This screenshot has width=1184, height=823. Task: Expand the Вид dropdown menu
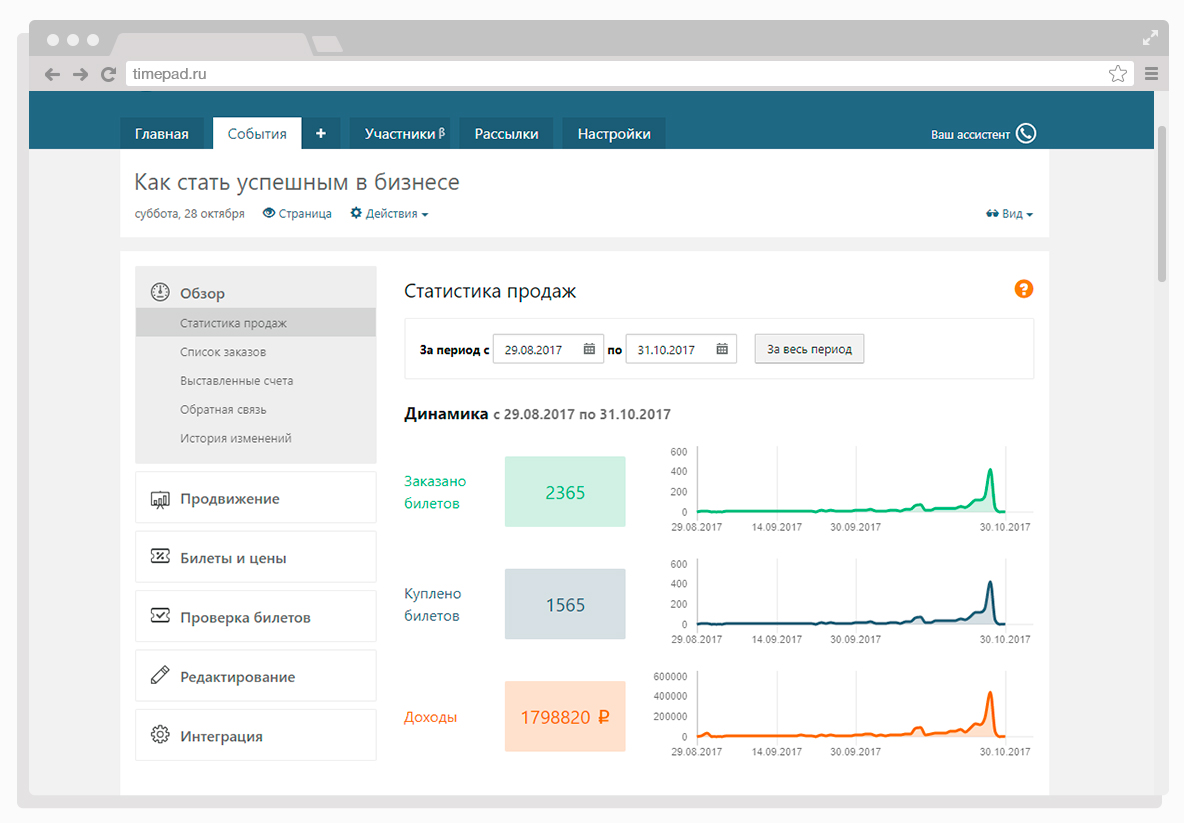click(1010, 214)
